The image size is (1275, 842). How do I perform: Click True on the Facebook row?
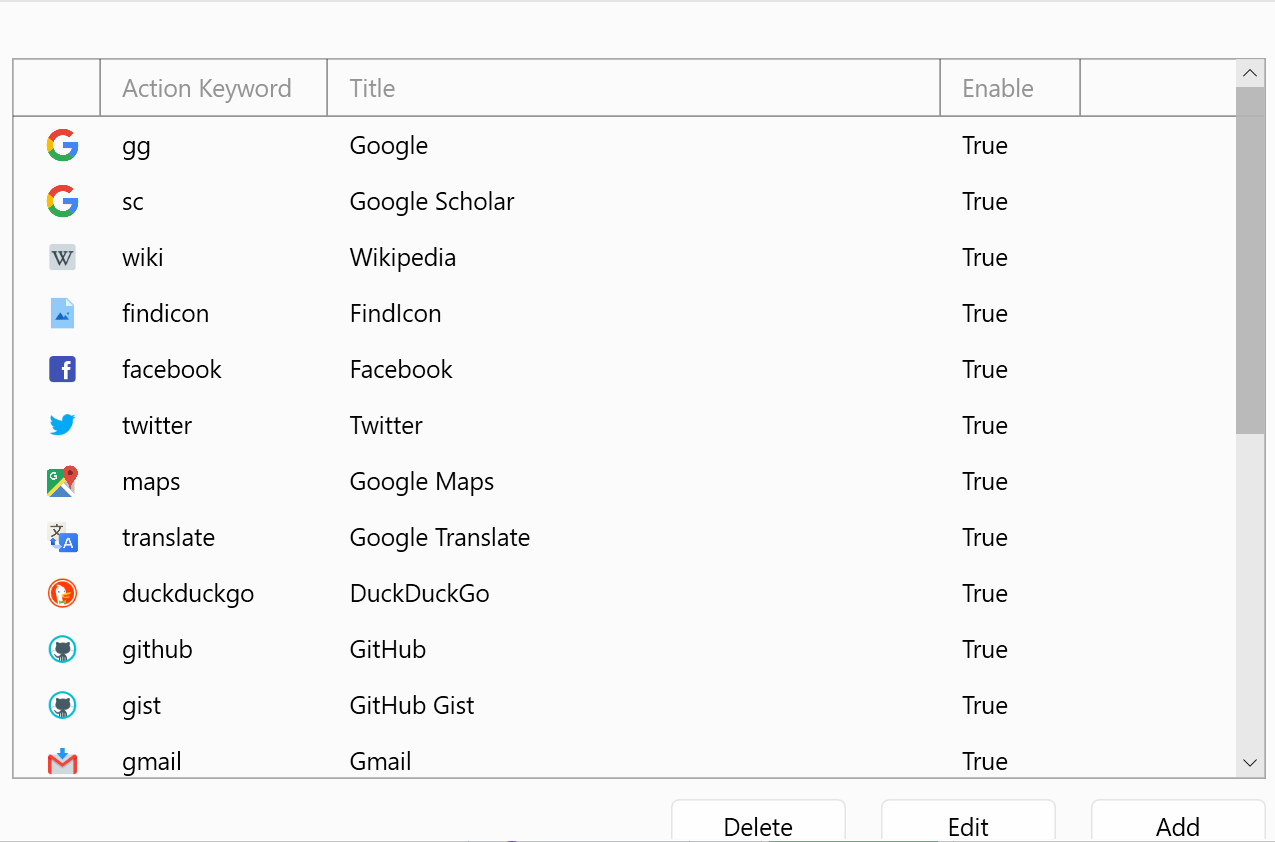984,369
